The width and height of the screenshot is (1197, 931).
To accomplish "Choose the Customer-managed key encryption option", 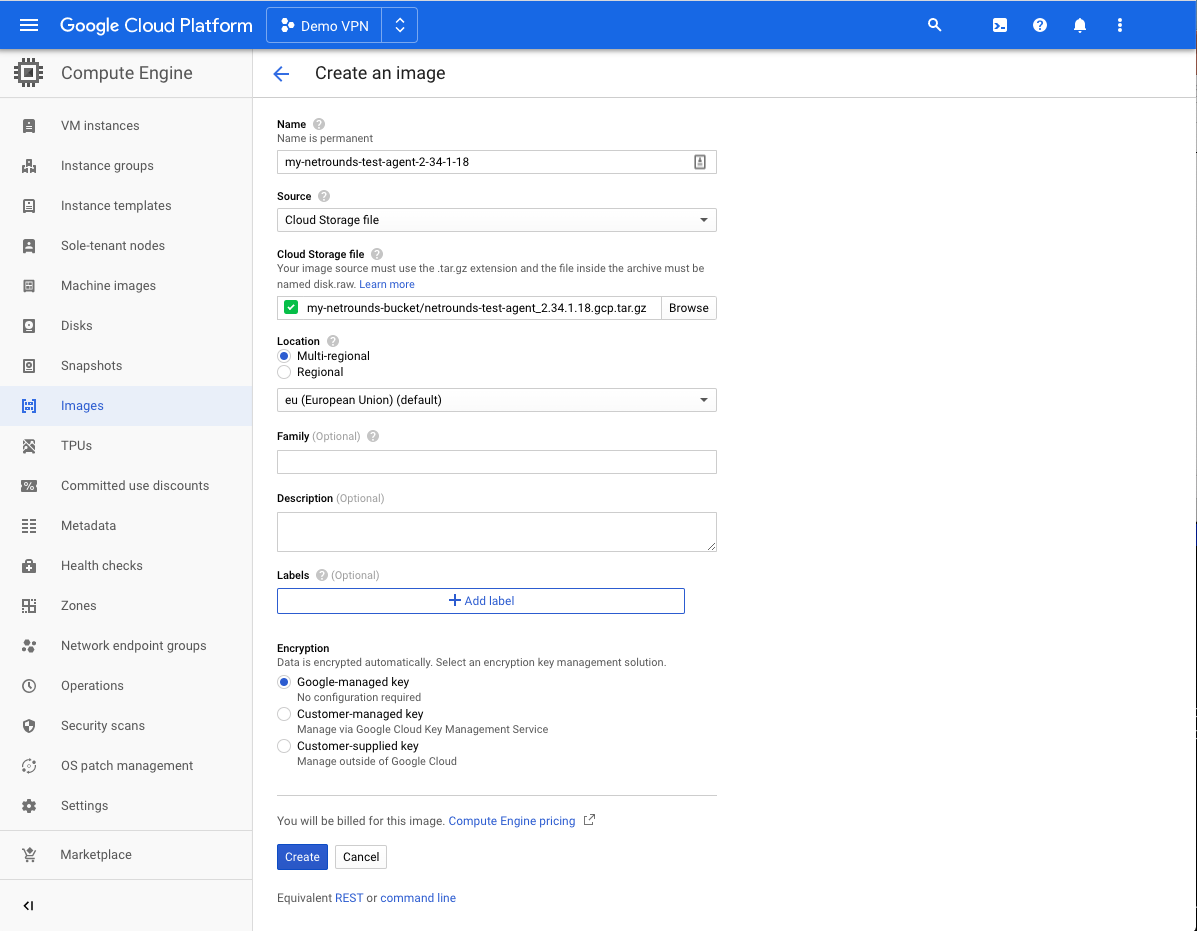I will click(283, 714).
